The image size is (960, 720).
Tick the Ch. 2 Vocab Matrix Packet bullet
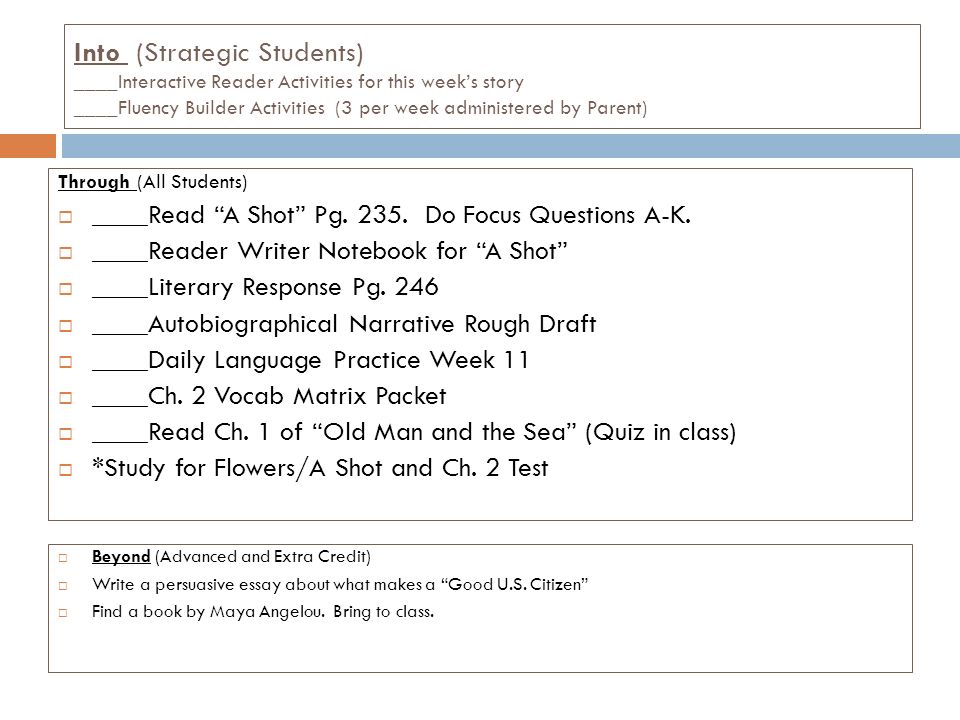point(66,398)
